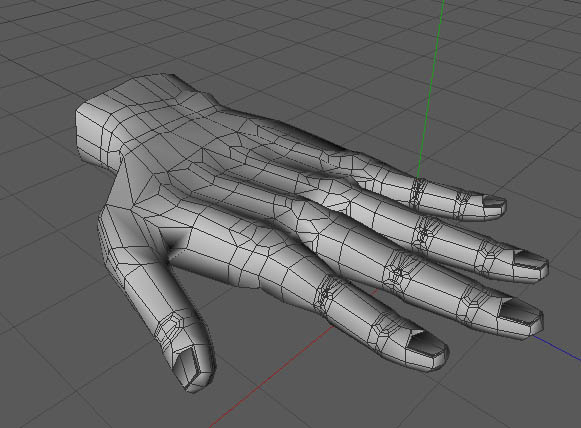
Task: Click the blue Z-axis line near the fingertips
Action: click(x=557, y=347)
